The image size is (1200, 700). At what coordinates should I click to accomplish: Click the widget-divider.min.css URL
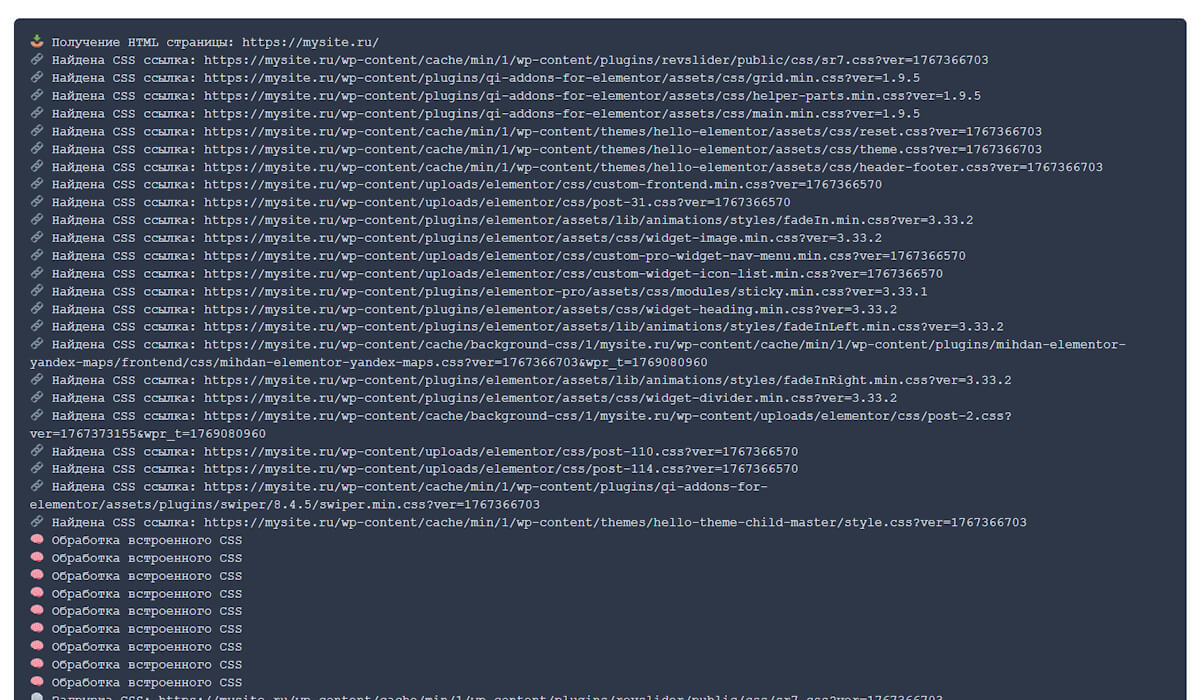(550, 399)
